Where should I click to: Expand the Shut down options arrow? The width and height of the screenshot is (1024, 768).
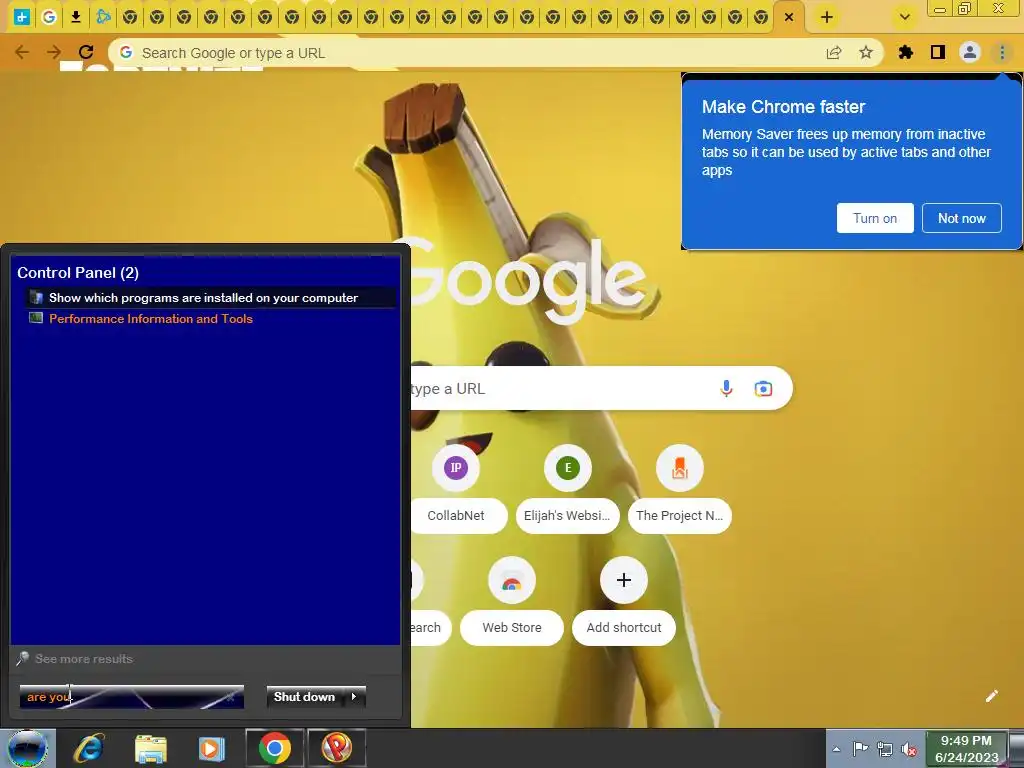pyautogui.click(x=354, y=697)
